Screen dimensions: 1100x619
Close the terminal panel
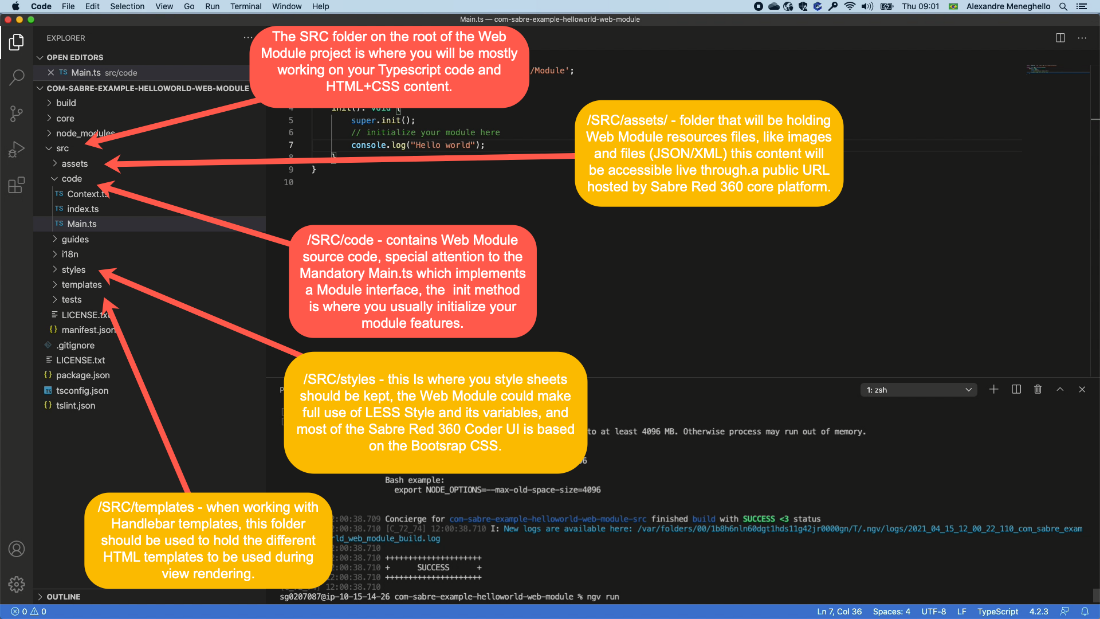click(x=1082, y=390)
